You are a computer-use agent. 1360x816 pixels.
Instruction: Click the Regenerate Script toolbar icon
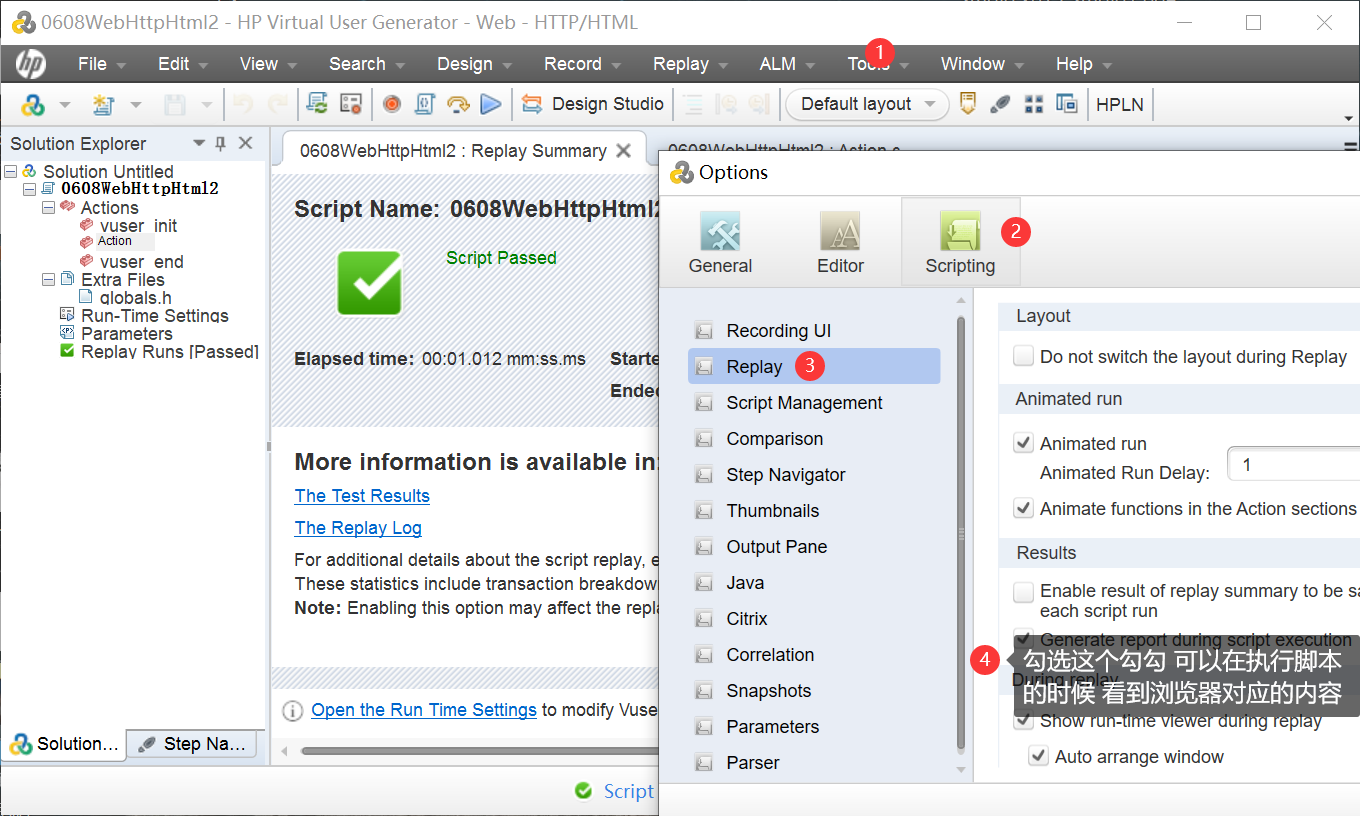point(317,104)
